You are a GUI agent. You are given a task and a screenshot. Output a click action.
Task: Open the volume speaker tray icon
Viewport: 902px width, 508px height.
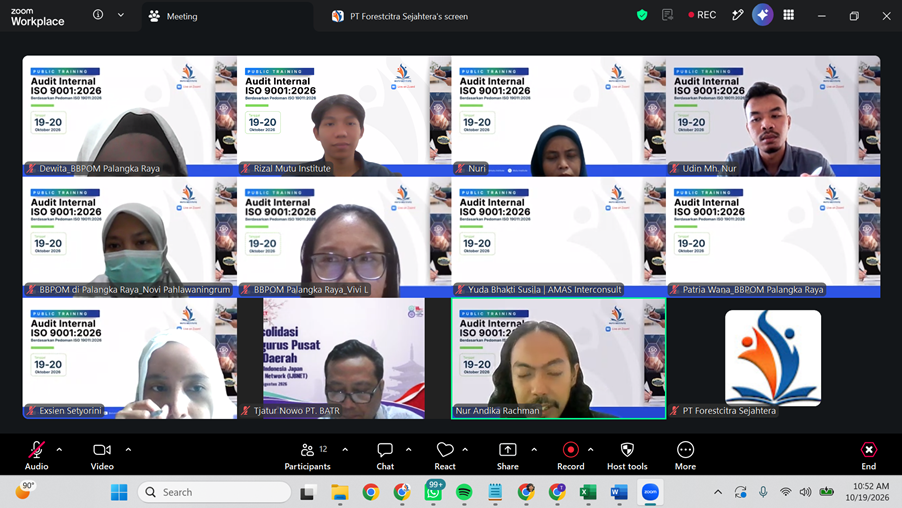point(805,492)
